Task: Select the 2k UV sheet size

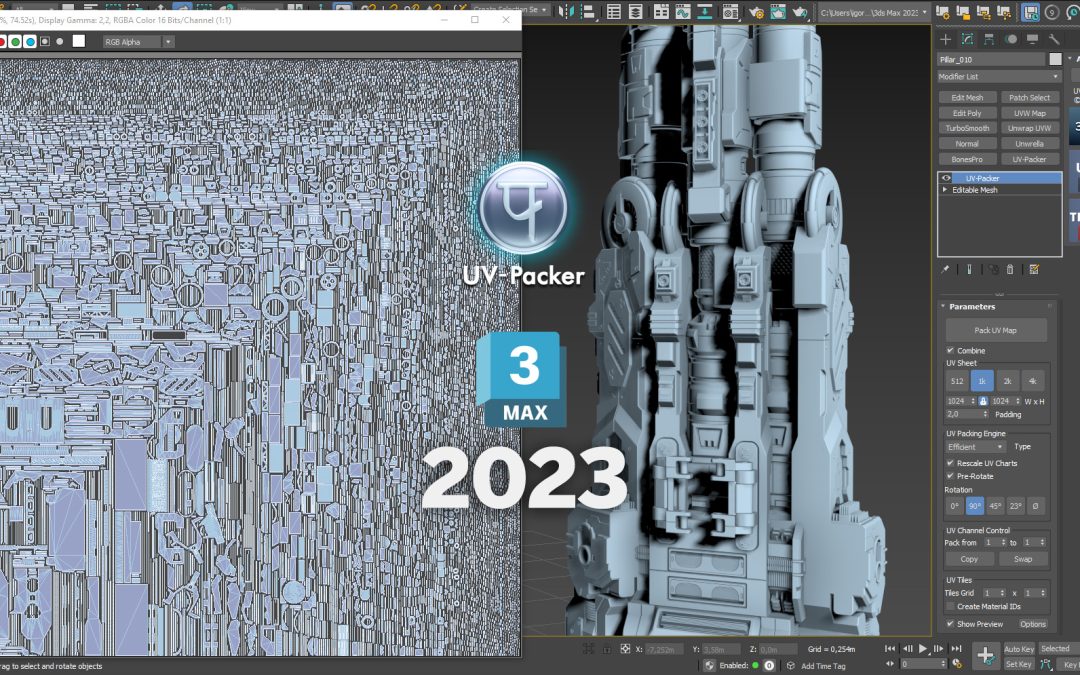Action: (1007, 381)
